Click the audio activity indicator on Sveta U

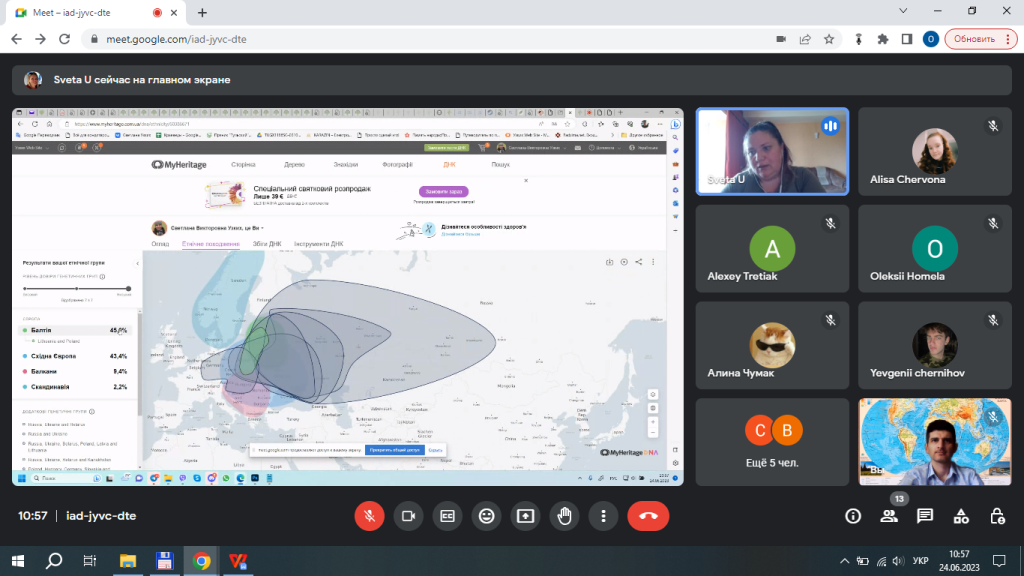click(830, 126)
